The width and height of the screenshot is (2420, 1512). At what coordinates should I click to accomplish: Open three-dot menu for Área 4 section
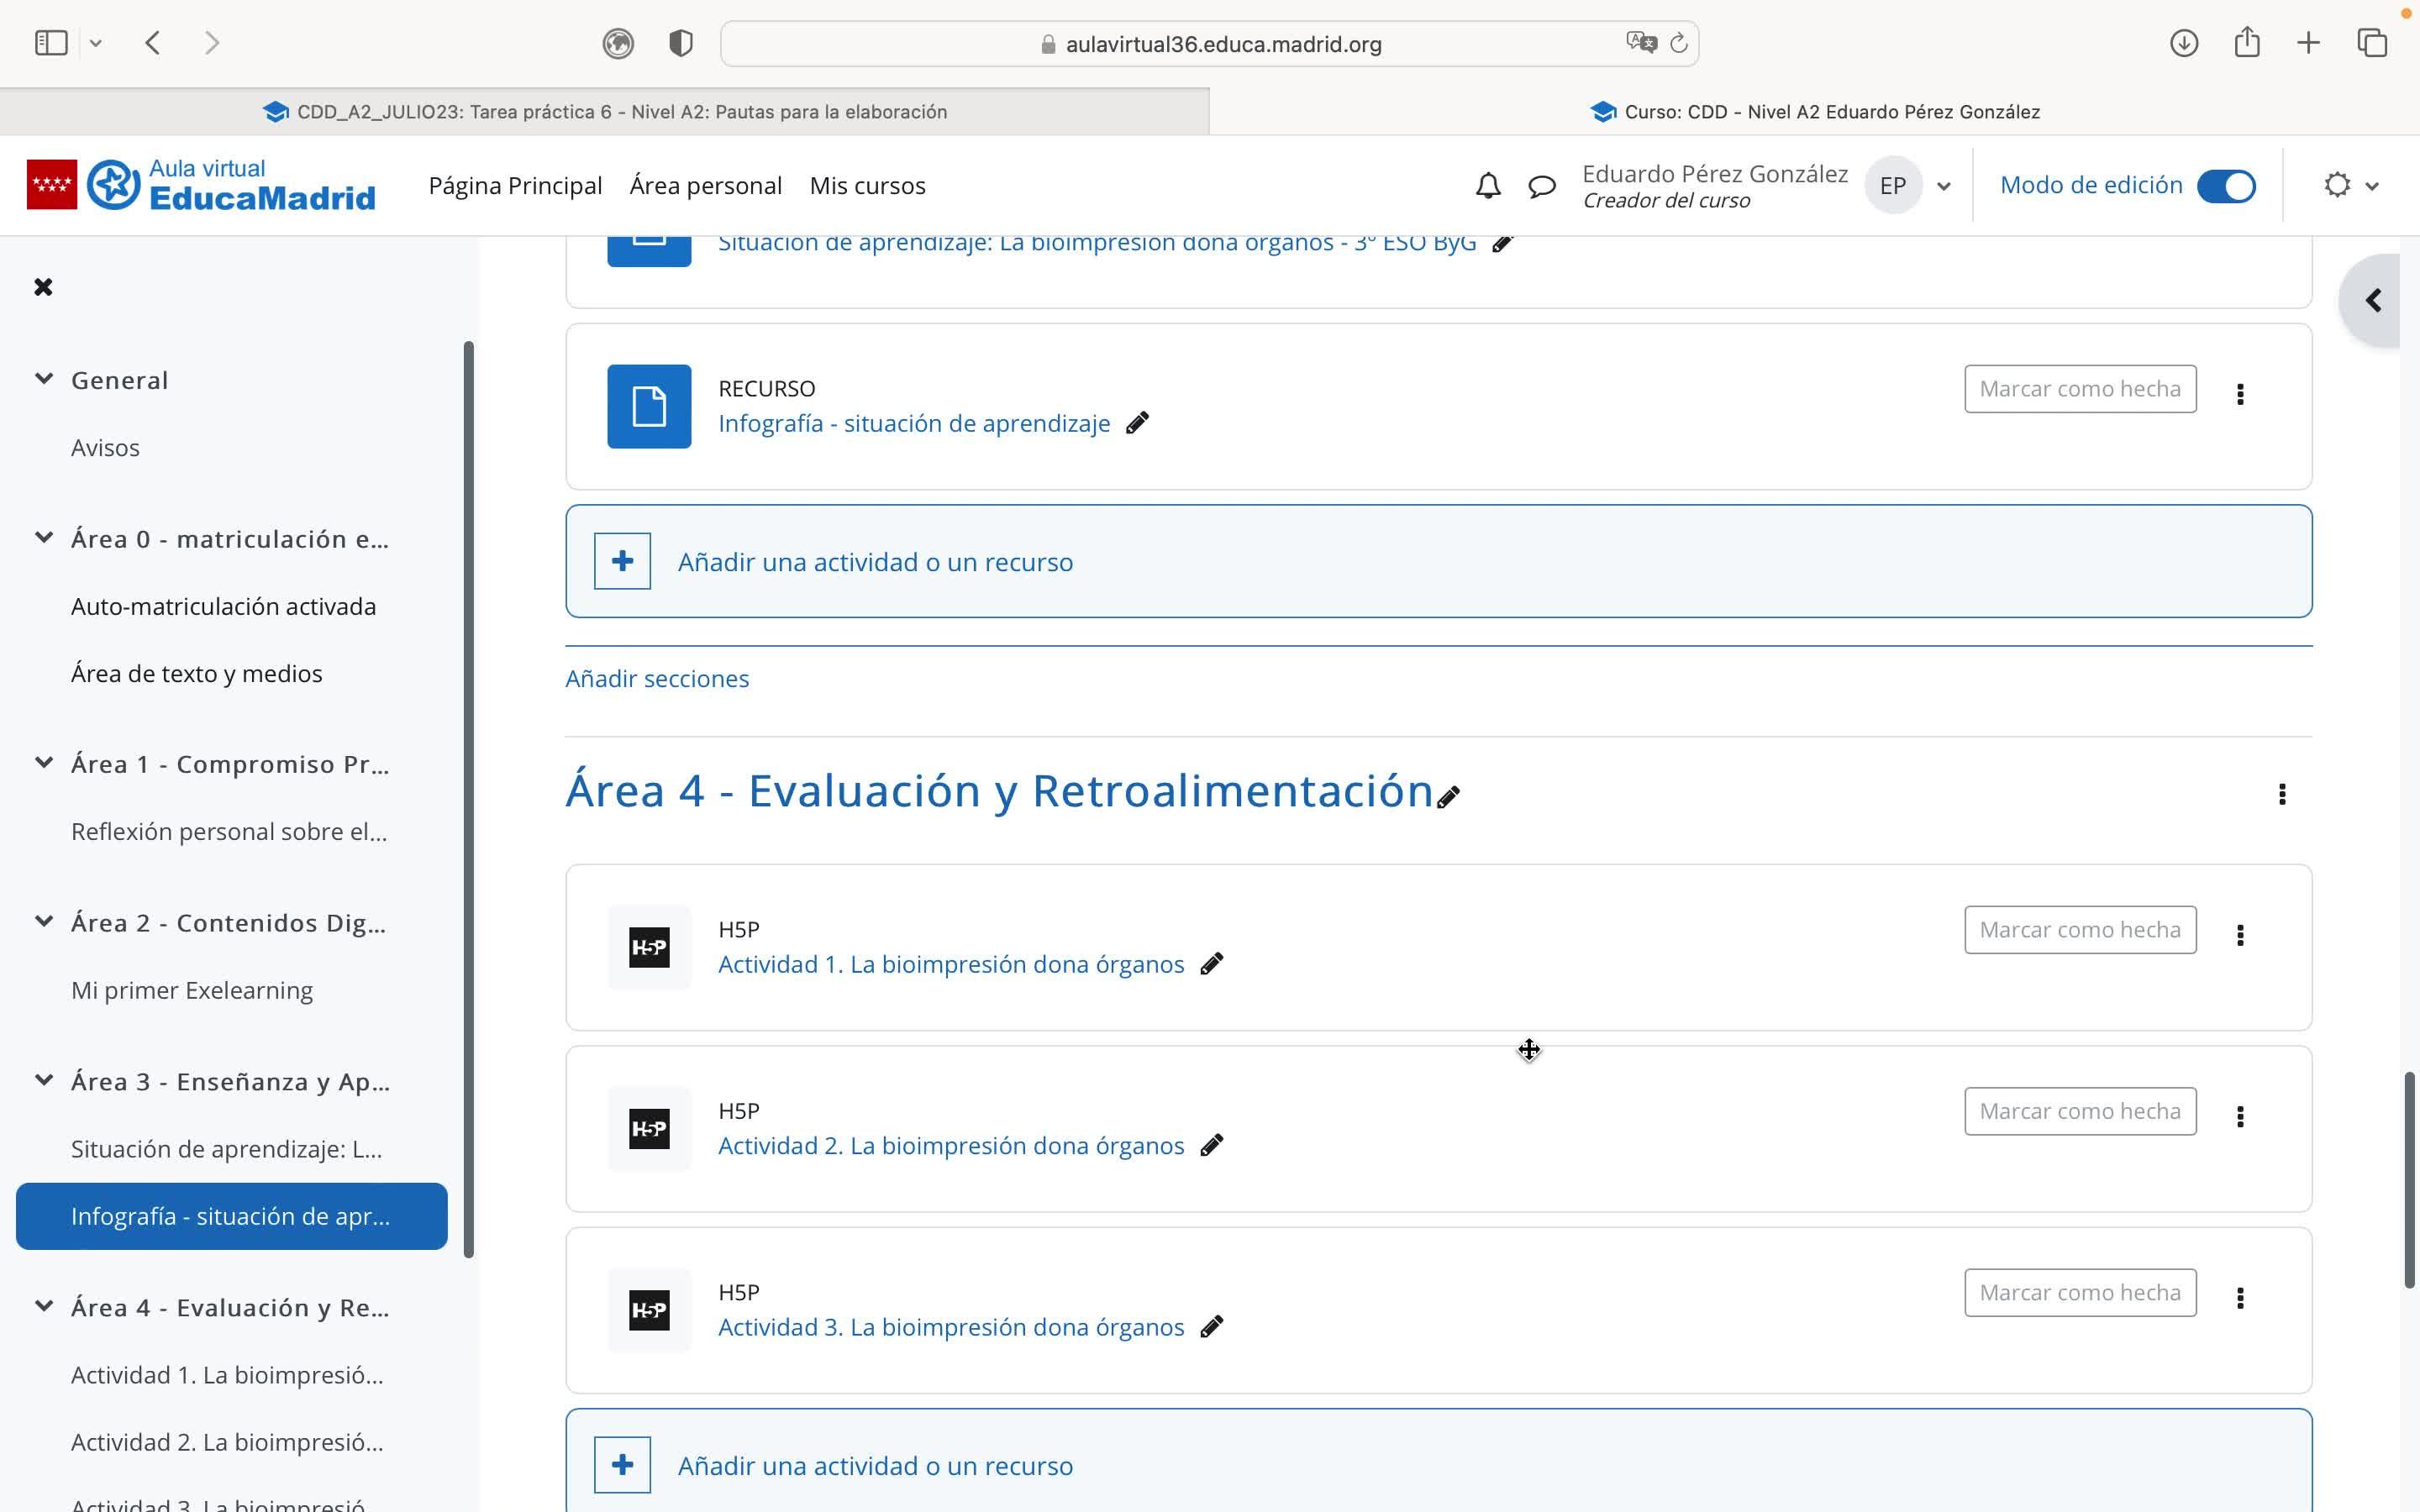pyautogui.click(x=2281, y=794)
